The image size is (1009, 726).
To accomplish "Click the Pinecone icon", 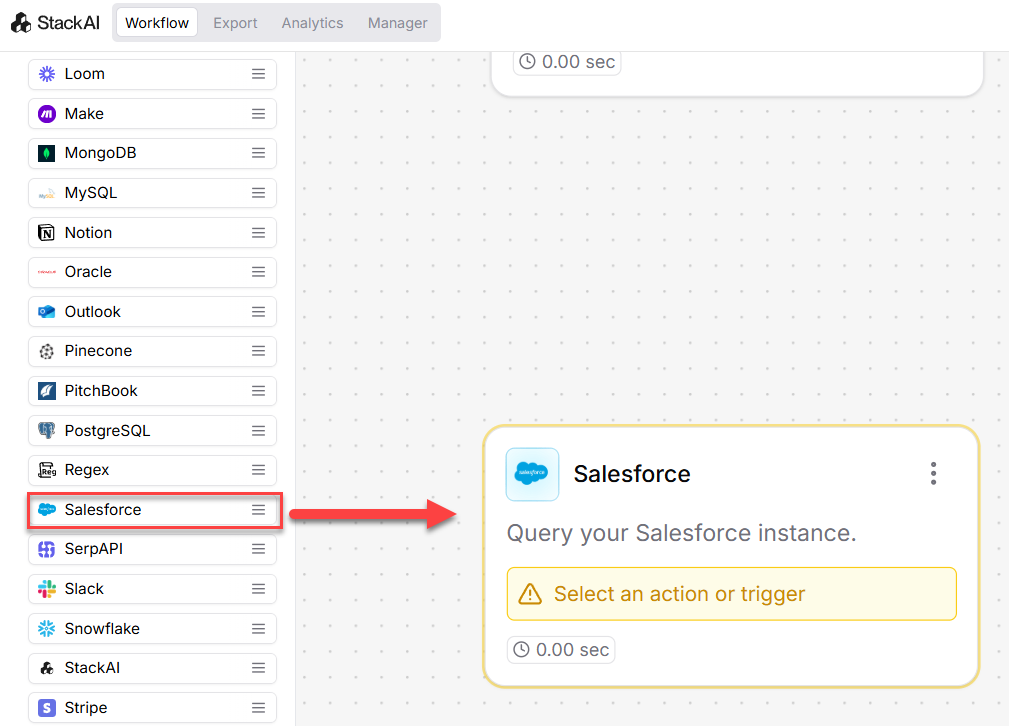I will tap(46, 351).
